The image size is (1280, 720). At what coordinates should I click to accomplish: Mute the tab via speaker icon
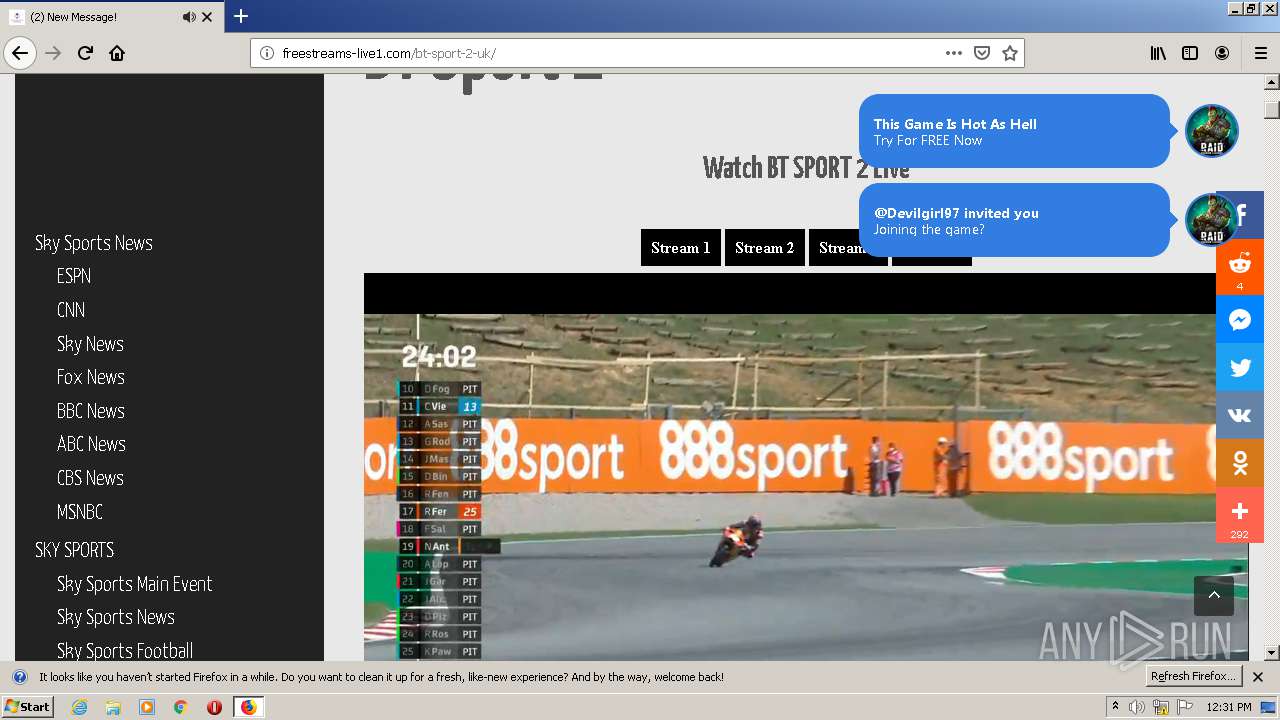tap(189, 17)
